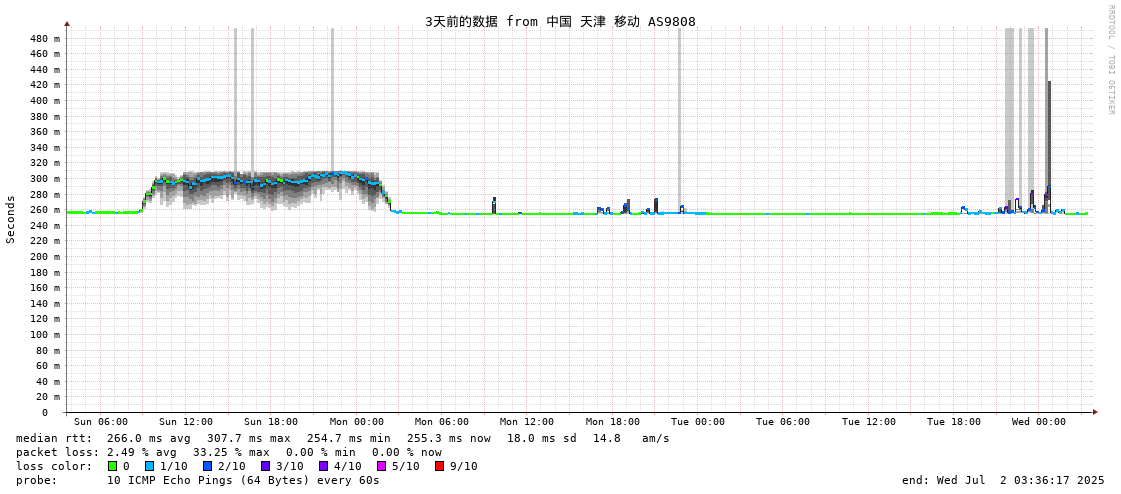The width and height of the screenshot is (1121, 494).
Task: Click the green 0 loss color swatch
Action: tap(112, 466)
